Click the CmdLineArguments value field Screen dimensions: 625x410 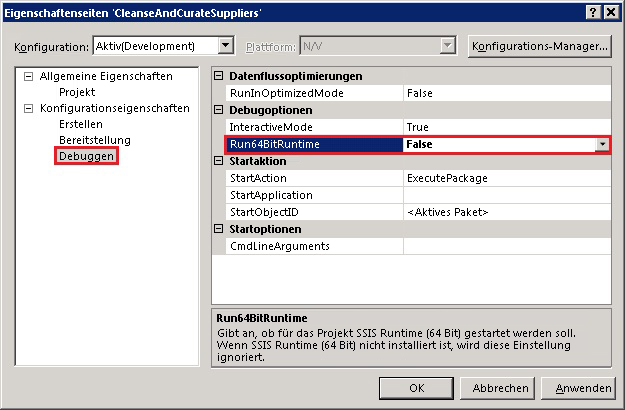pyautogui.click(x=507, y=246)
